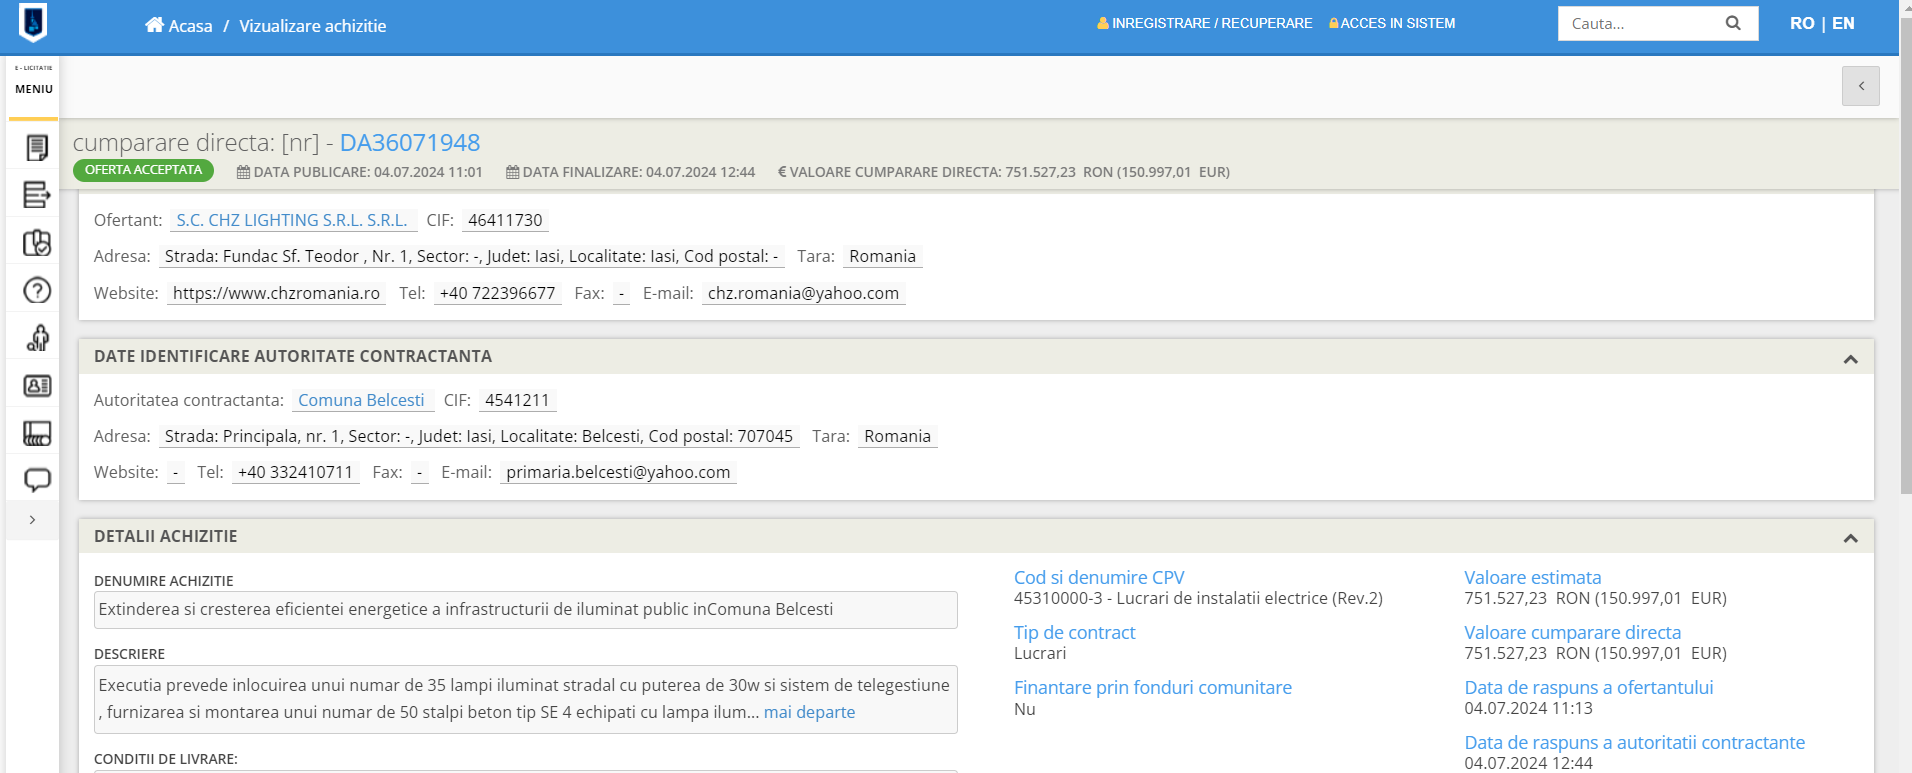Click the authority CIF 4541211

point(517,400)
